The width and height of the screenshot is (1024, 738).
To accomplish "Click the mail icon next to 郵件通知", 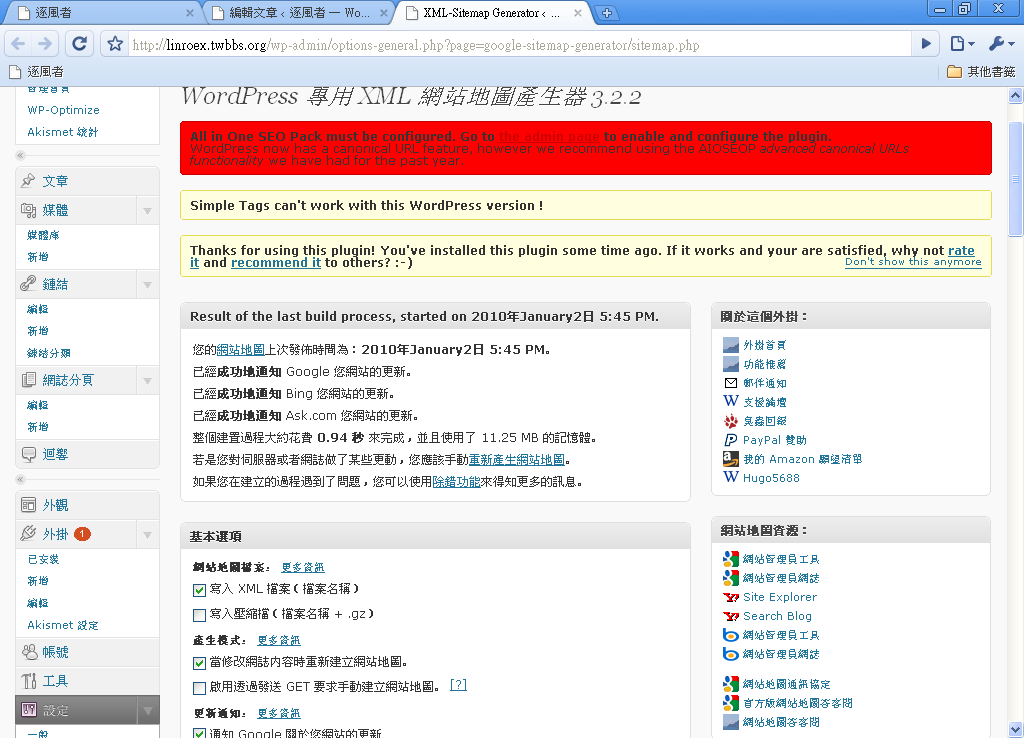I will pos(731,383).
